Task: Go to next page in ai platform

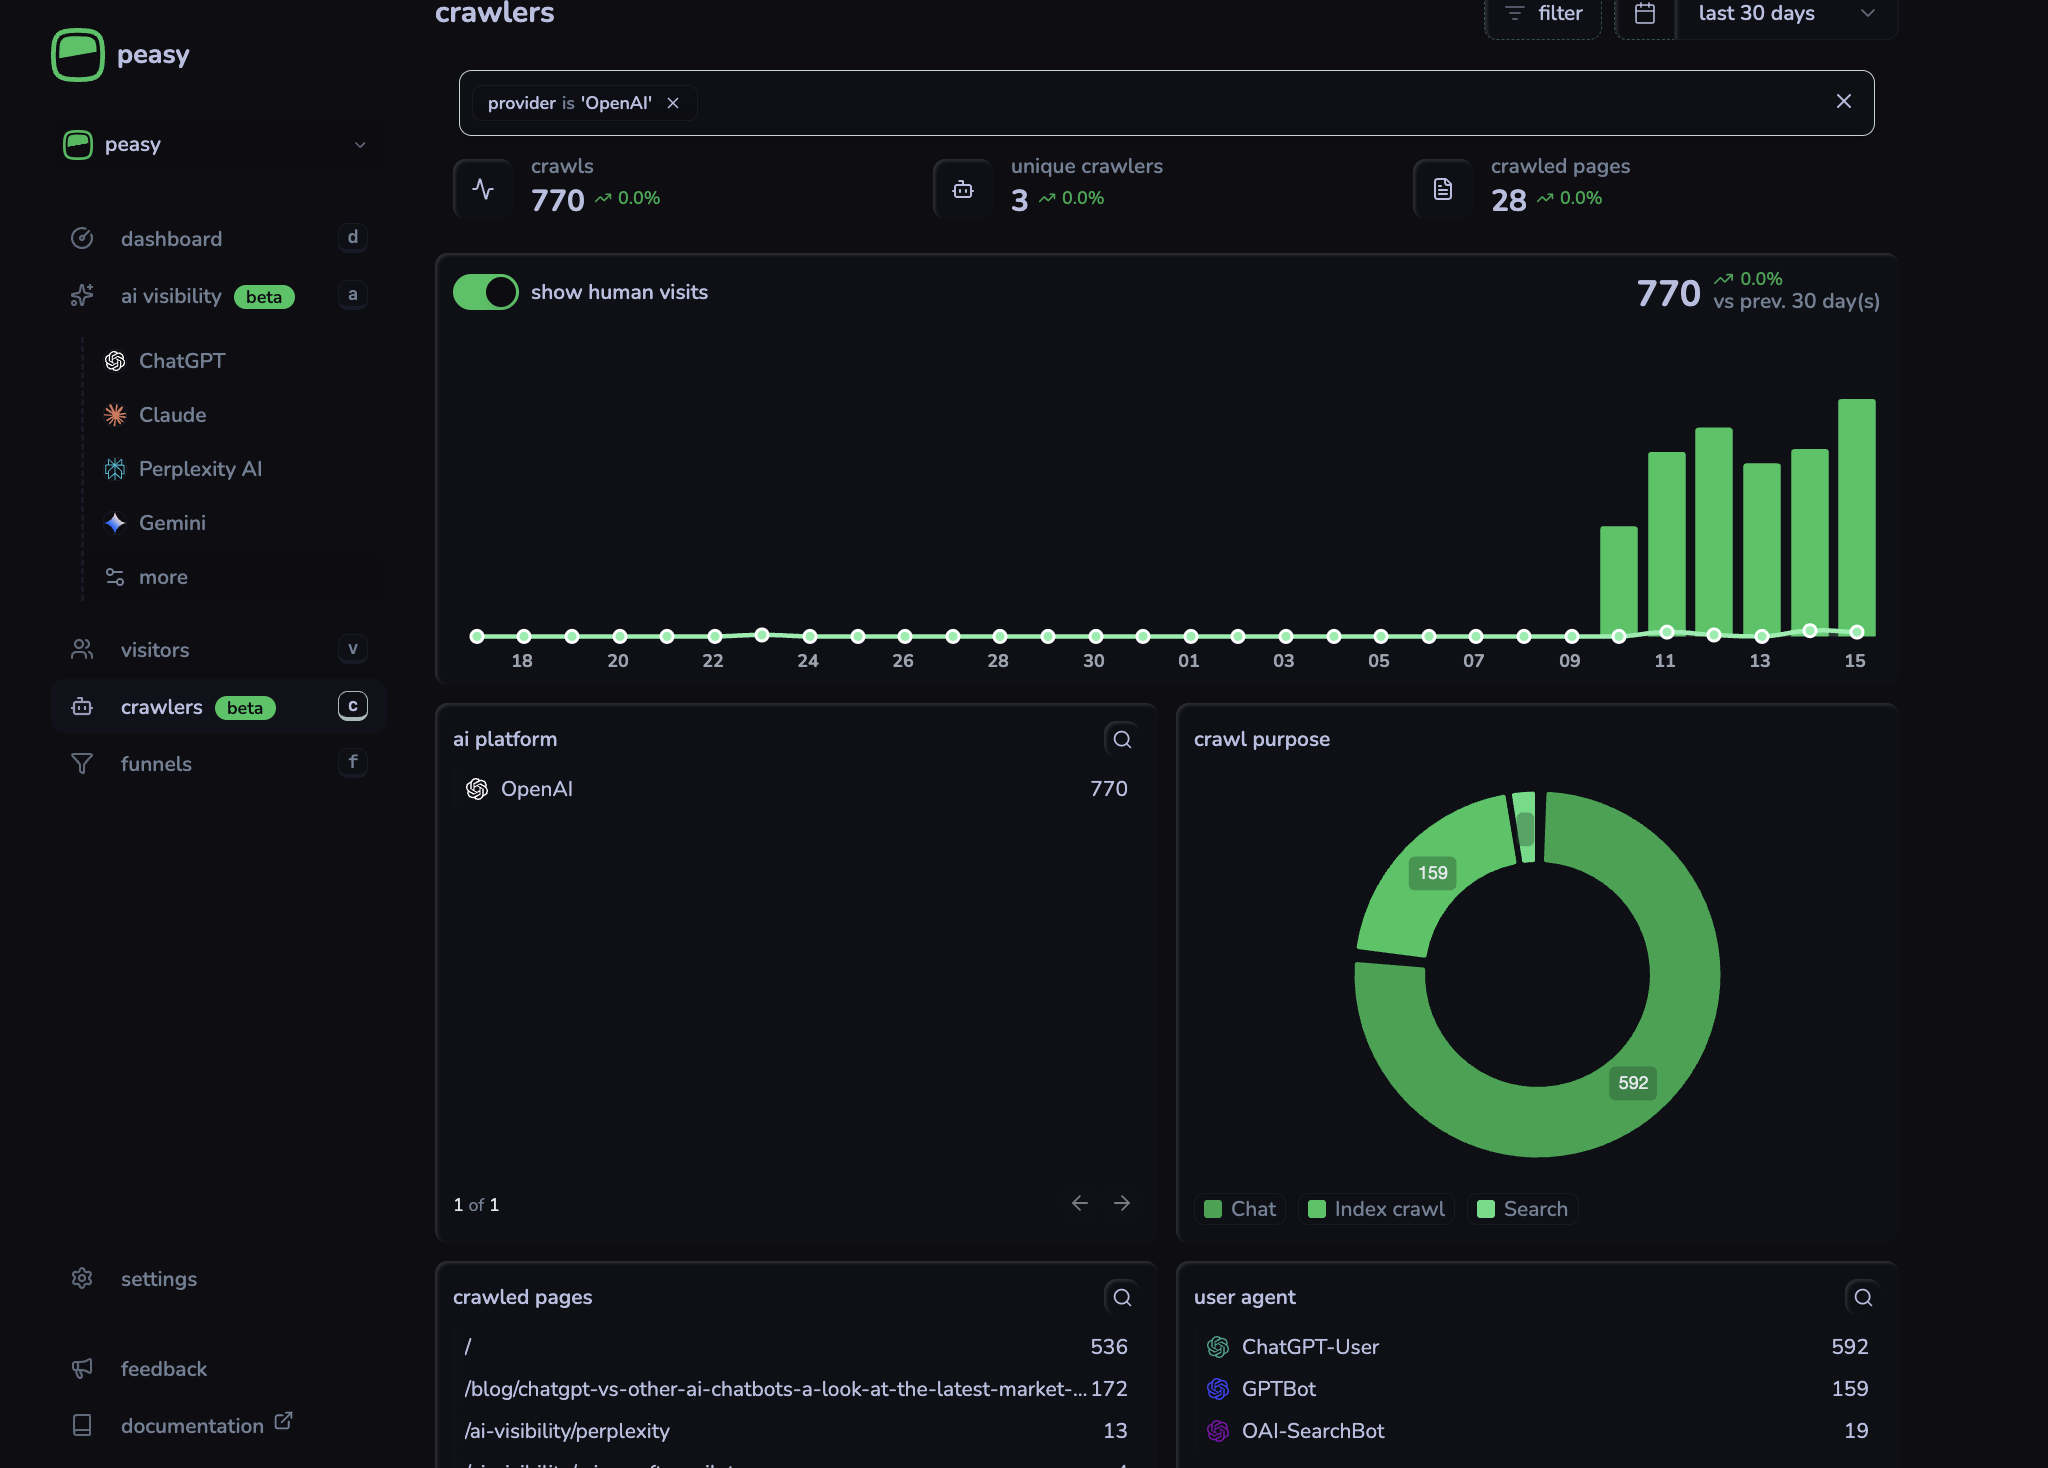Action: pyautogui.click(x=1122, y=1203)
